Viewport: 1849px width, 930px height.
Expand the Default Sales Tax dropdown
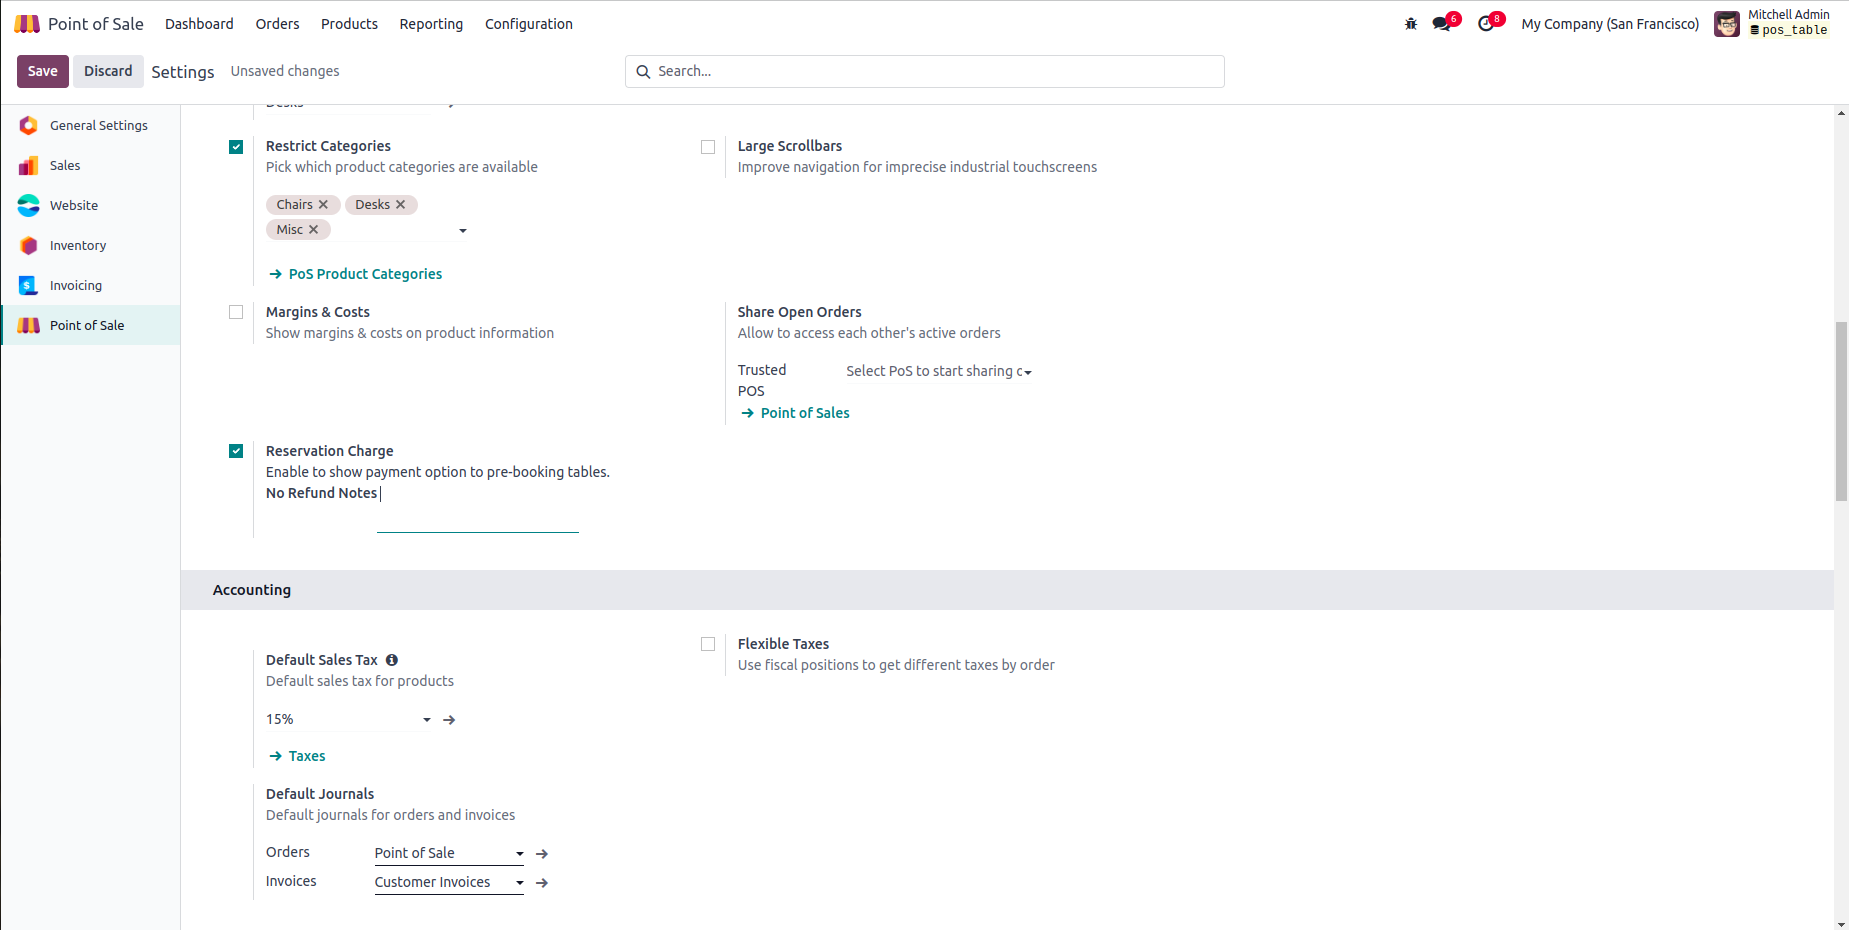click(x=426, y=720)
